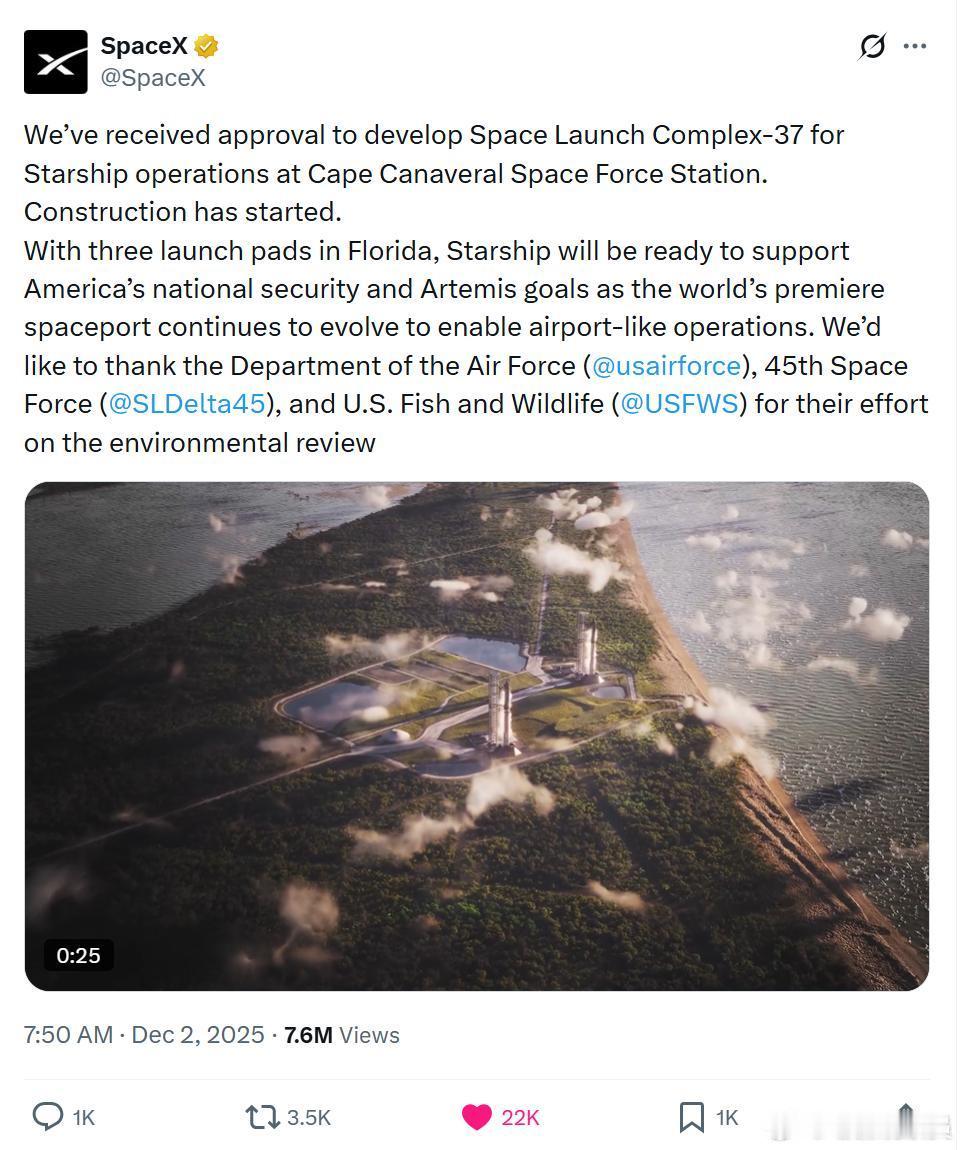
Task: Toggle the bookmark icon
Action: click(x=691, y=1116)
